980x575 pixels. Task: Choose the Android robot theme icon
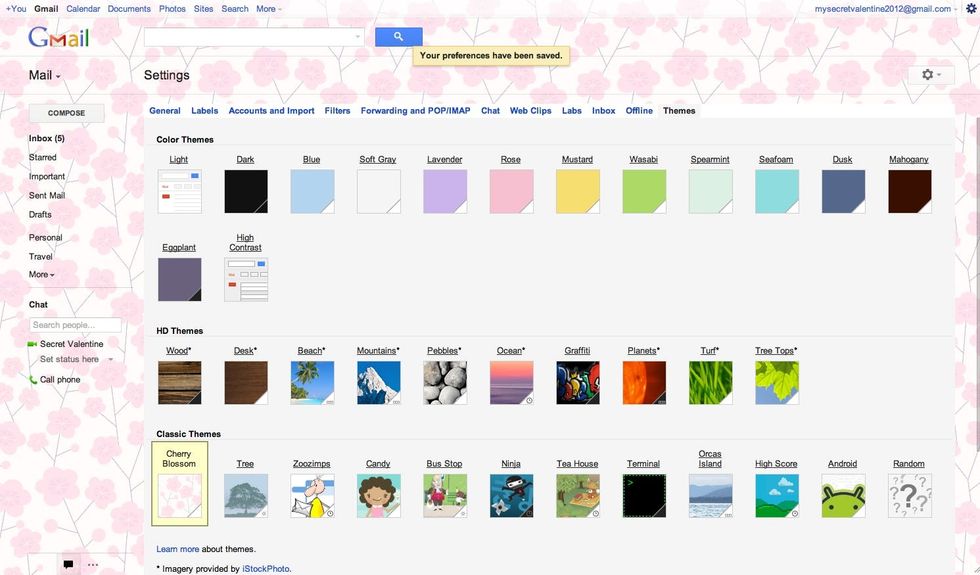[x=842, y=495]
